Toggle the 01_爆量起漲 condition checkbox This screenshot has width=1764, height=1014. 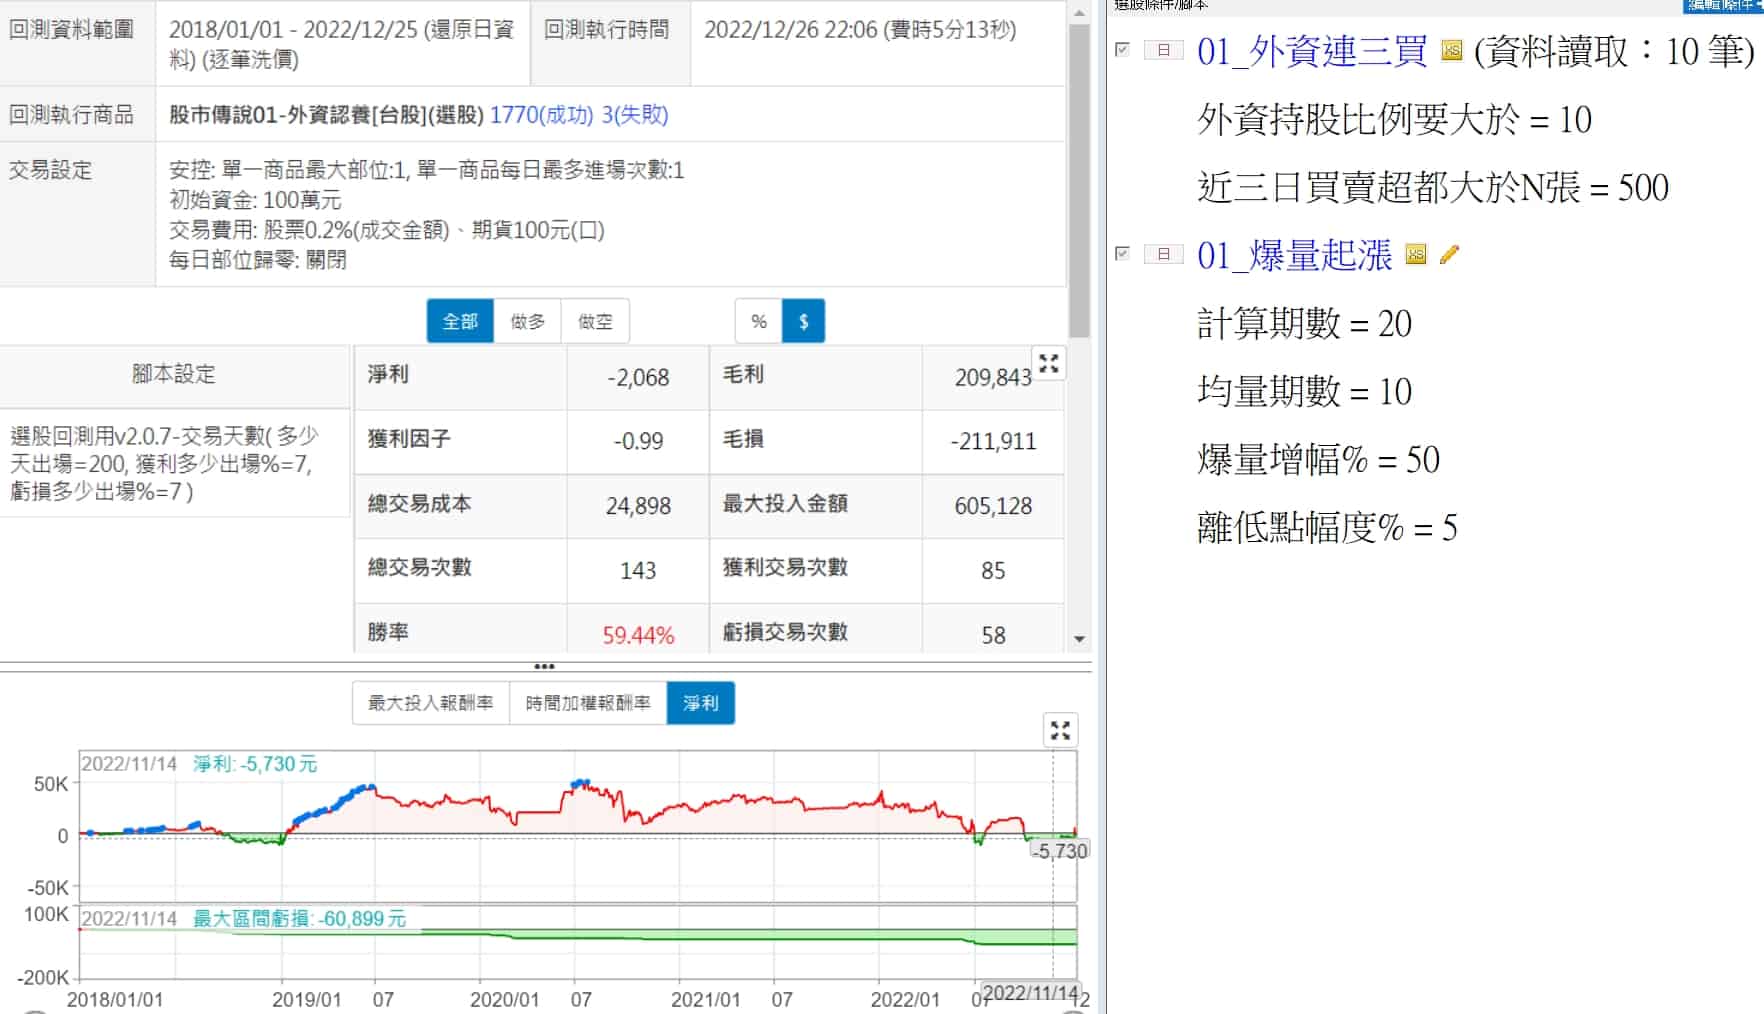(1122, 254)
